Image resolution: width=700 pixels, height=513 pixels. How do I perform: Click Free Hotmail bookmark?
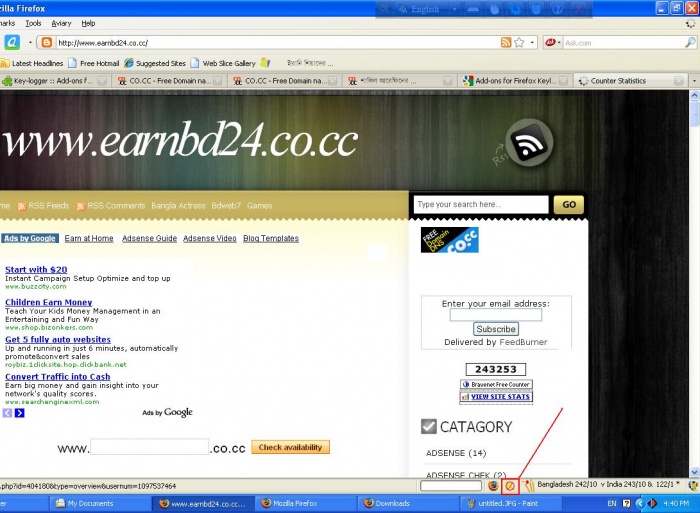click(94, 63)
